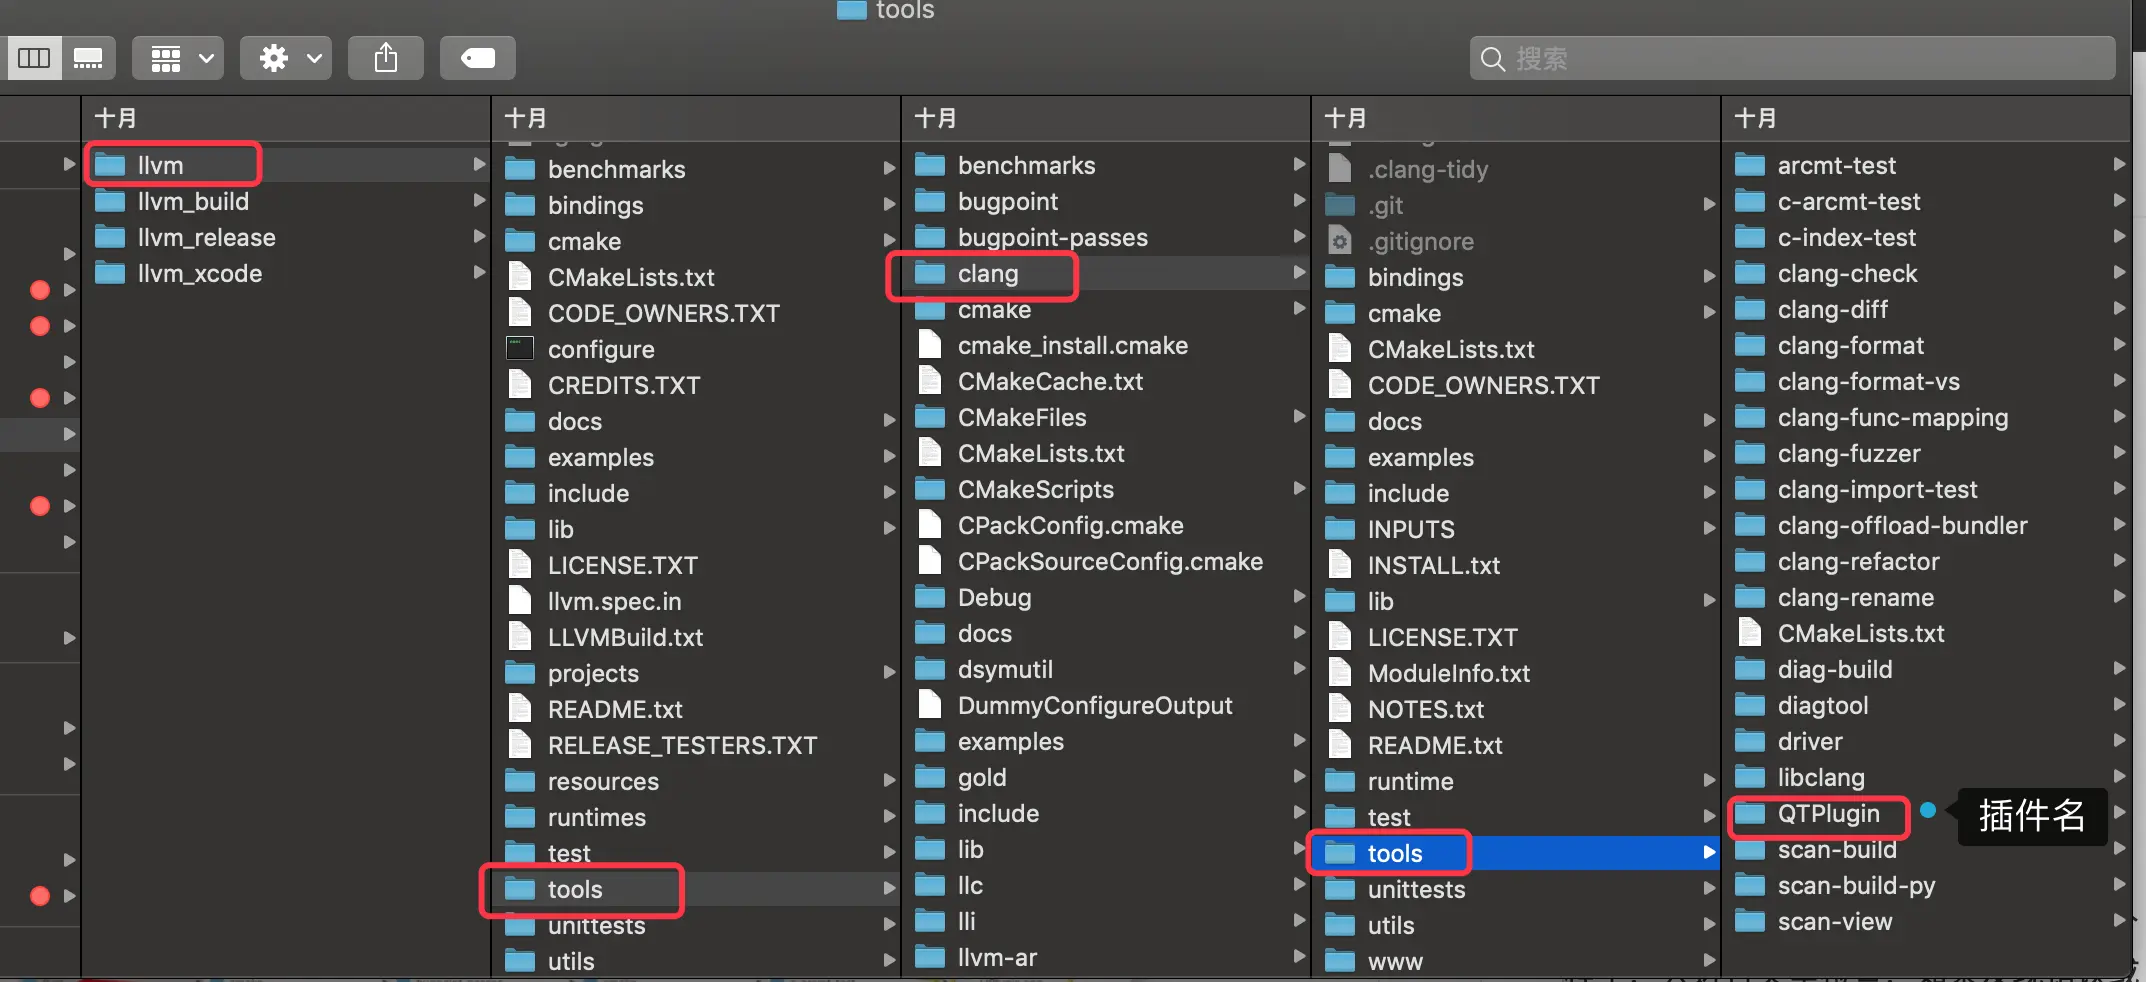The image size is (2146, 982).
Task: Select the gold folder icon
Action: 930,777
